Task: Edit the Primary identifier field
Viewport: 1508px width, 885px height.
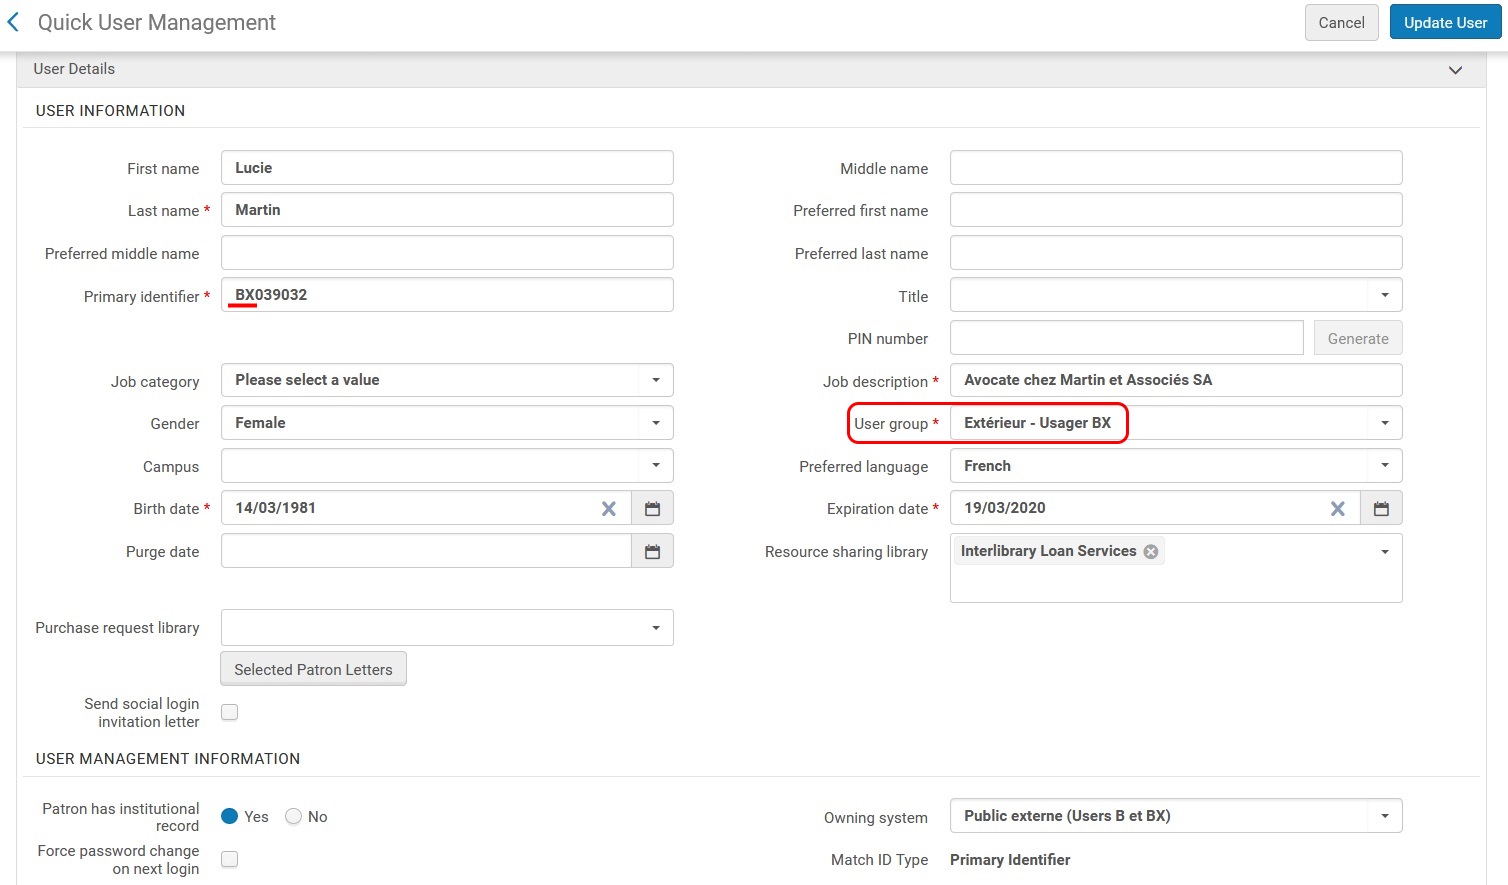Action: [447, 295]
